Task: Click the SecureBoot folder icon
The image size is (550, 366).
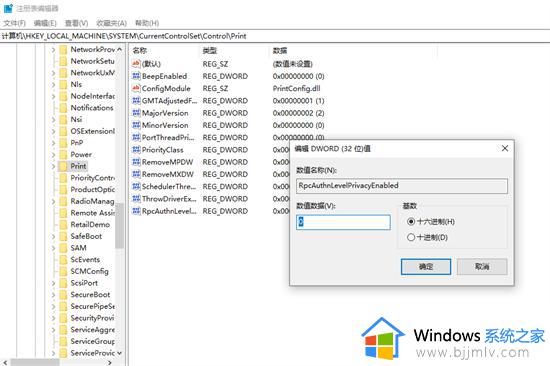Action: click(x=63, y=295)
